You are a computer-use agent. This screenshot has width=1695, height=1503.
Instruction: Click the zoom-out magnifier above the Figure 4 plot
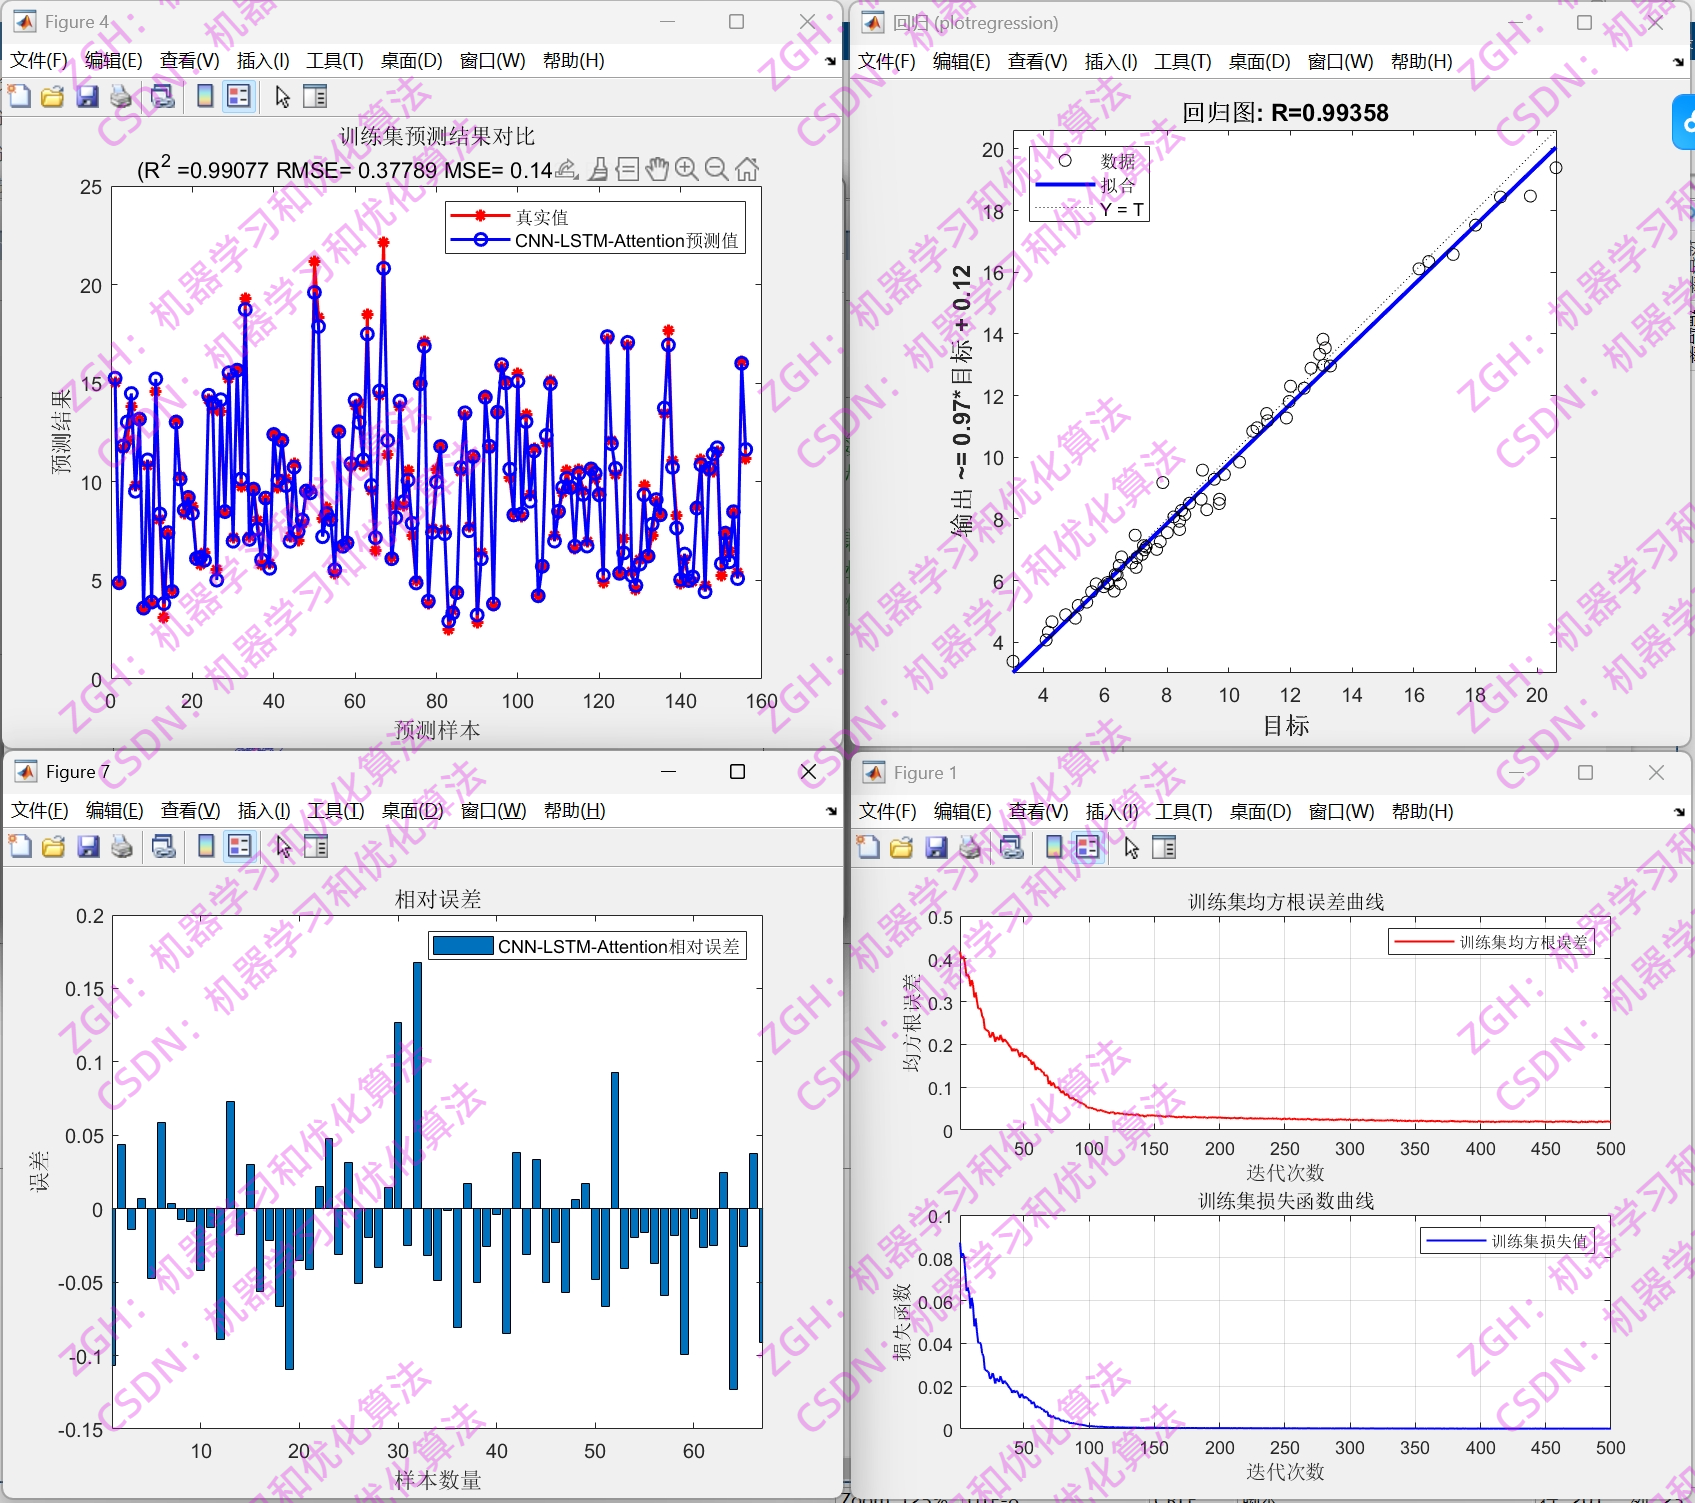(716, 168)
